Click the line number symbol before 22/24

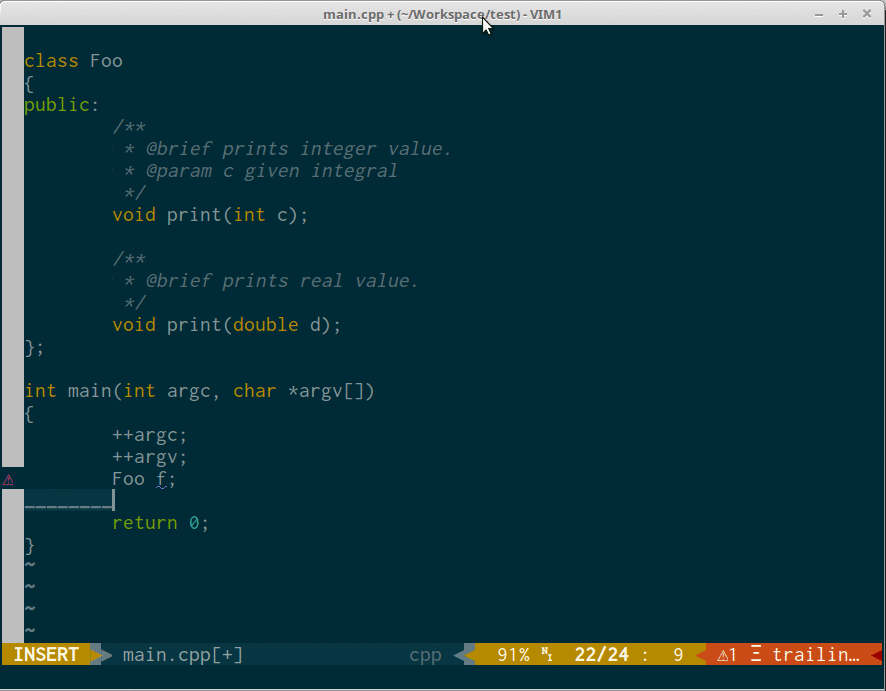547,655
